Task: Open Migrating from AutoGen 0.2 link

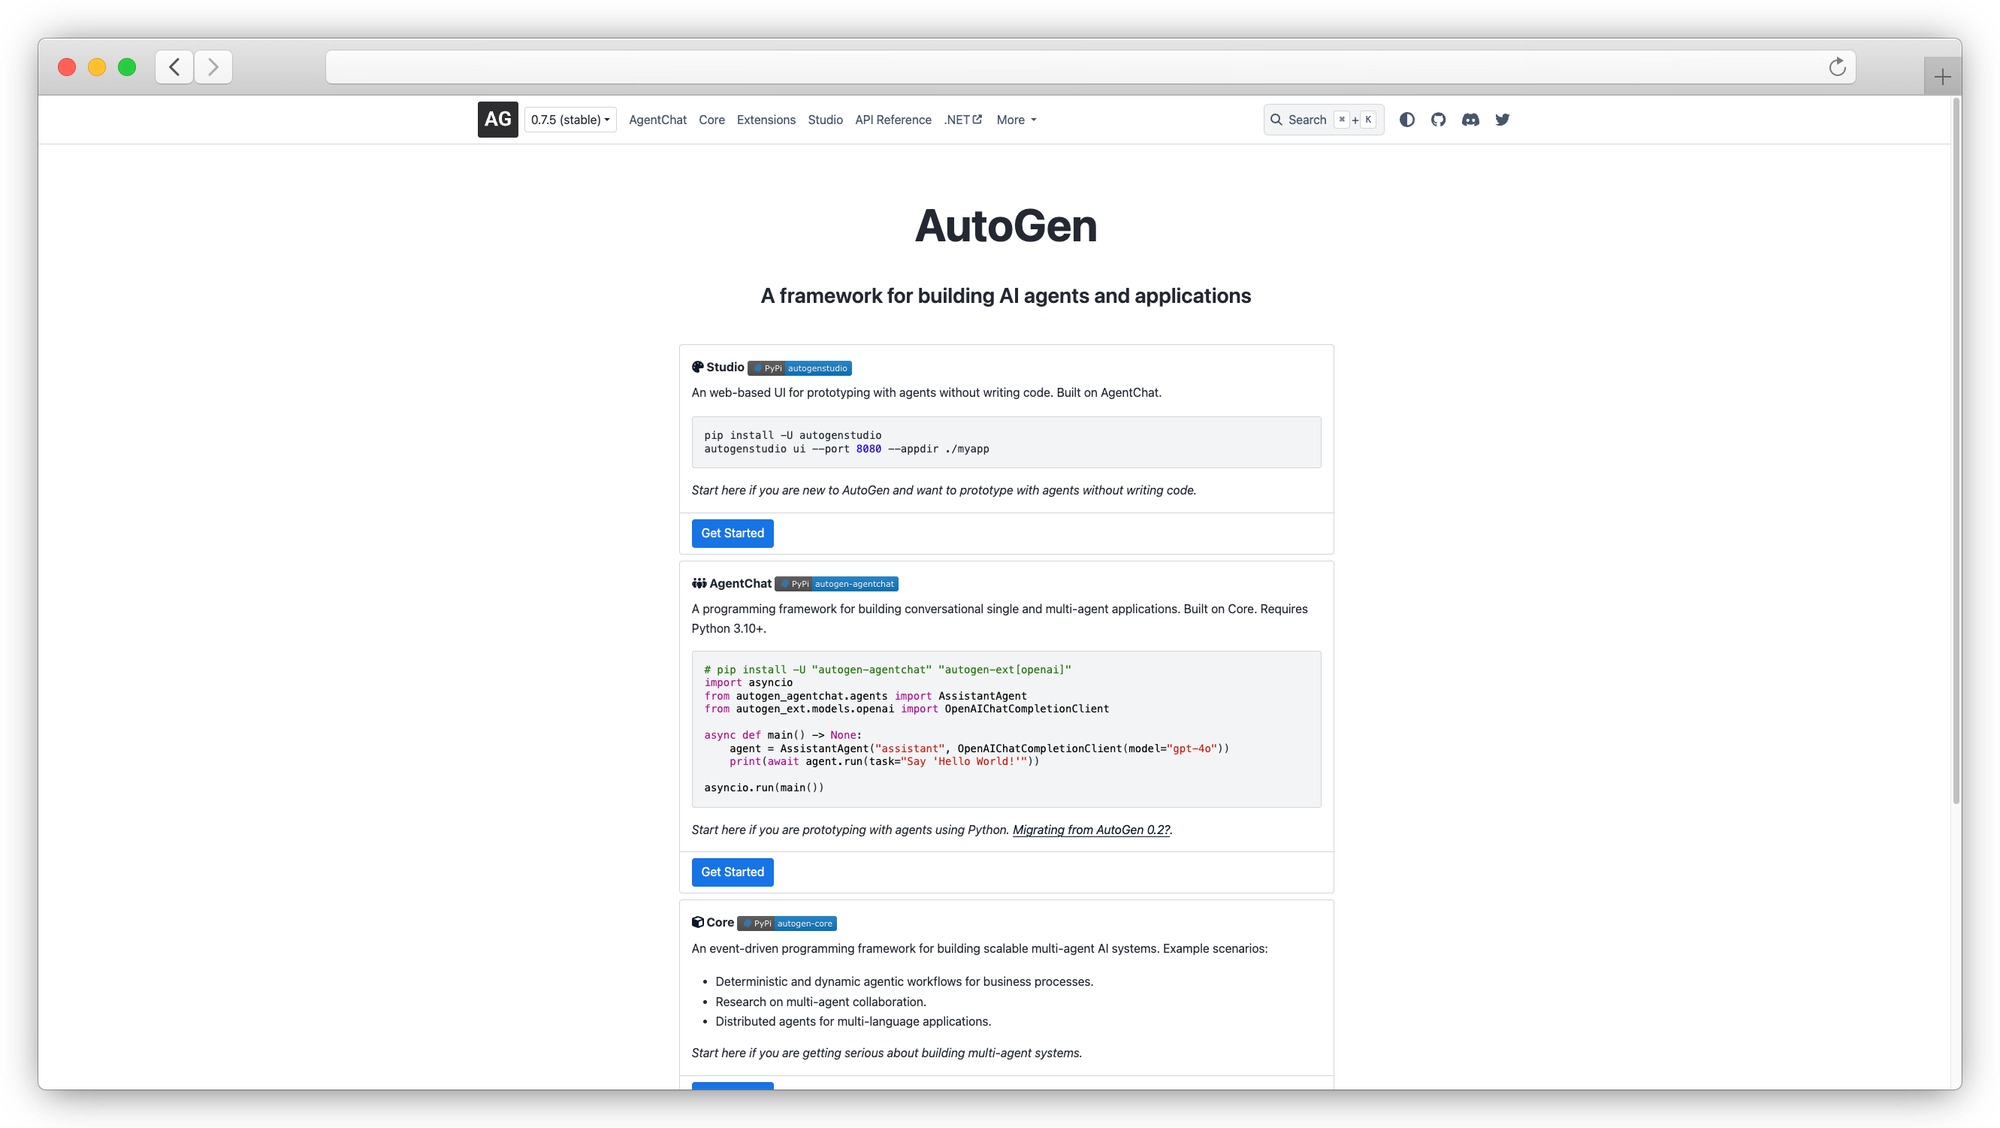Action: [x=1091, y=830]
